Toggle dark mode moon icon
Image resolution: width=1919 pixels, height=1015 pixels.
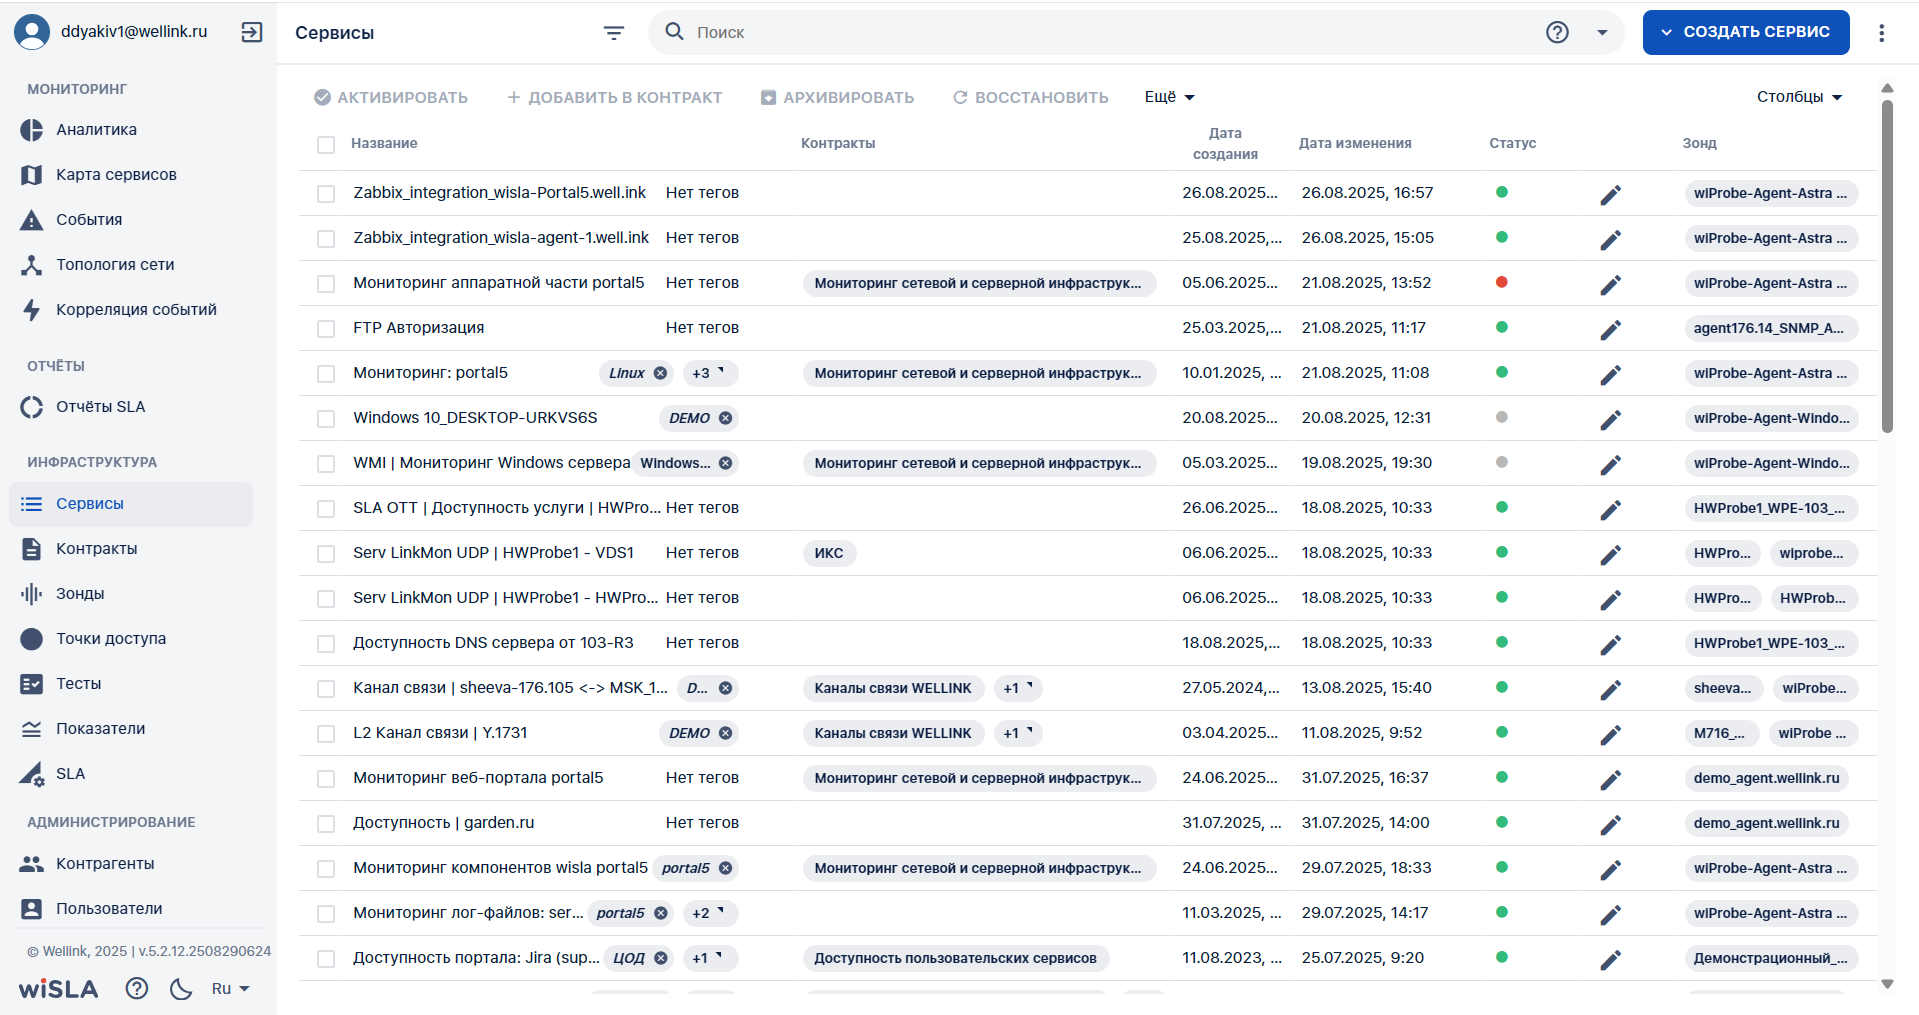[181, 988]
